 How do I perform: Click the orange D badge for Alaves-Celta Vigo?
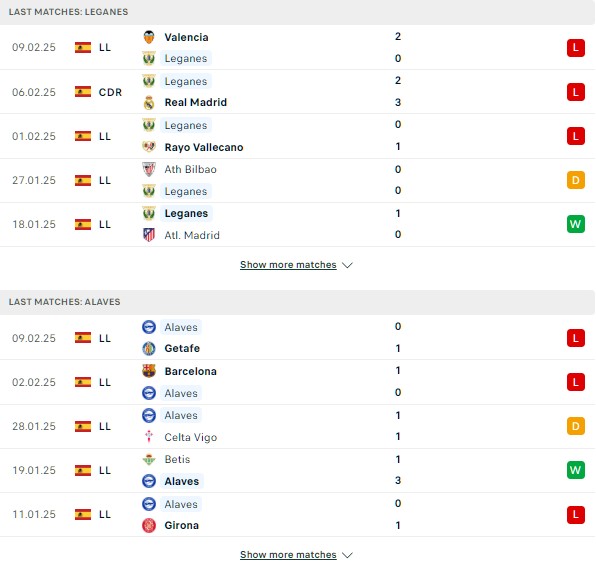(575, 426)
